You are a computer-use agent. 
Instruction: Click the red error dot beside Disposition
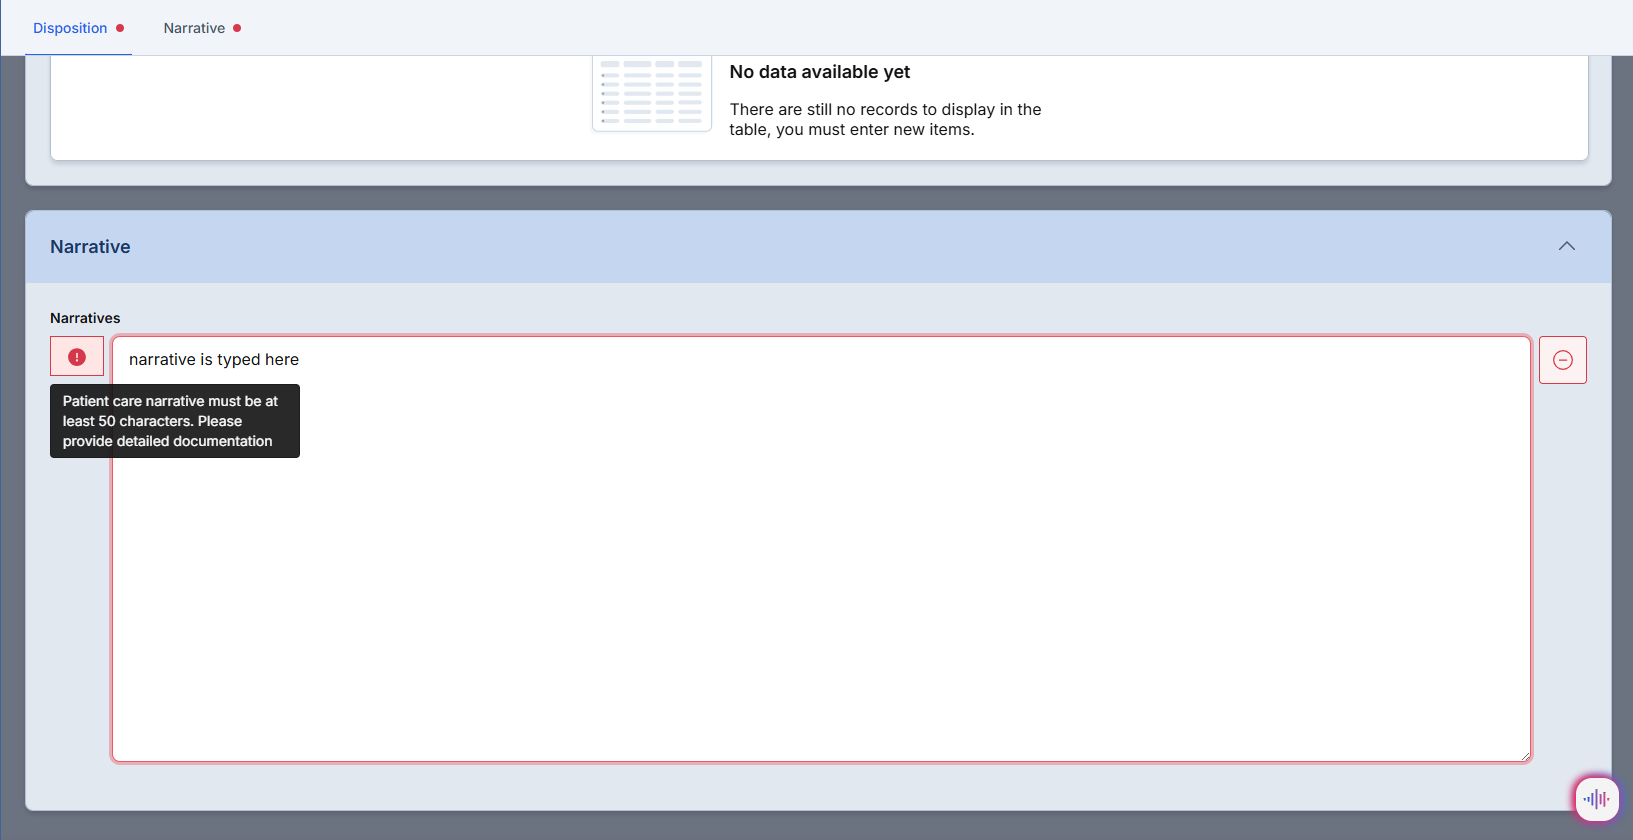pos(120,28)
